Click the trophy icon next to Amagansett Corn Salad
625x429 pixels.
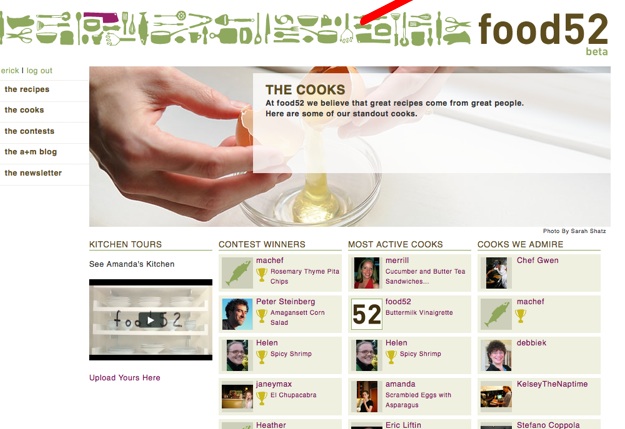tap(261, 316)
